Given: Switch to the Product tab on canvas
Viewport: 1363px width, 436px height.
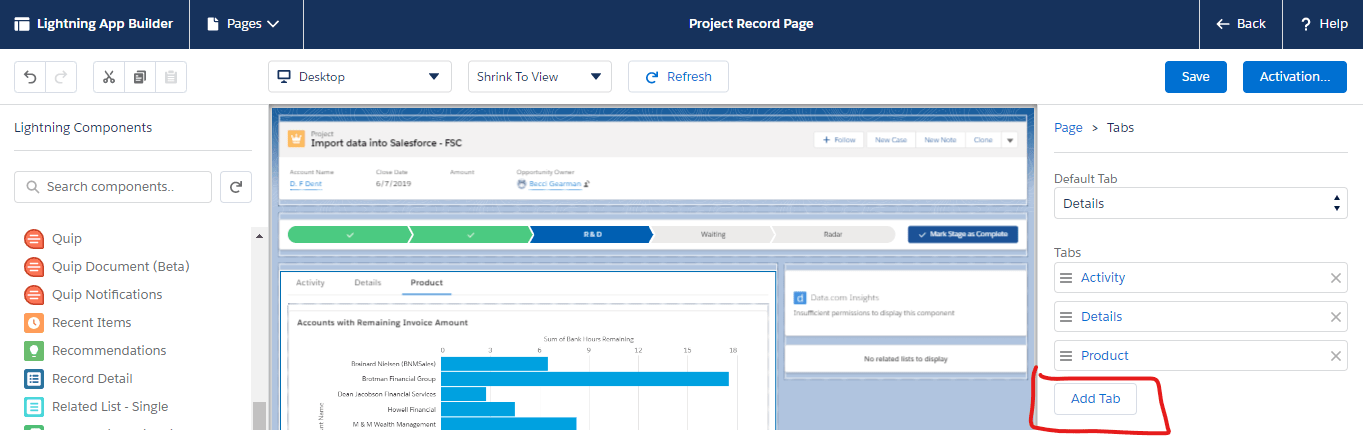Looking at the screenshot, I should (x=427, y=283).
